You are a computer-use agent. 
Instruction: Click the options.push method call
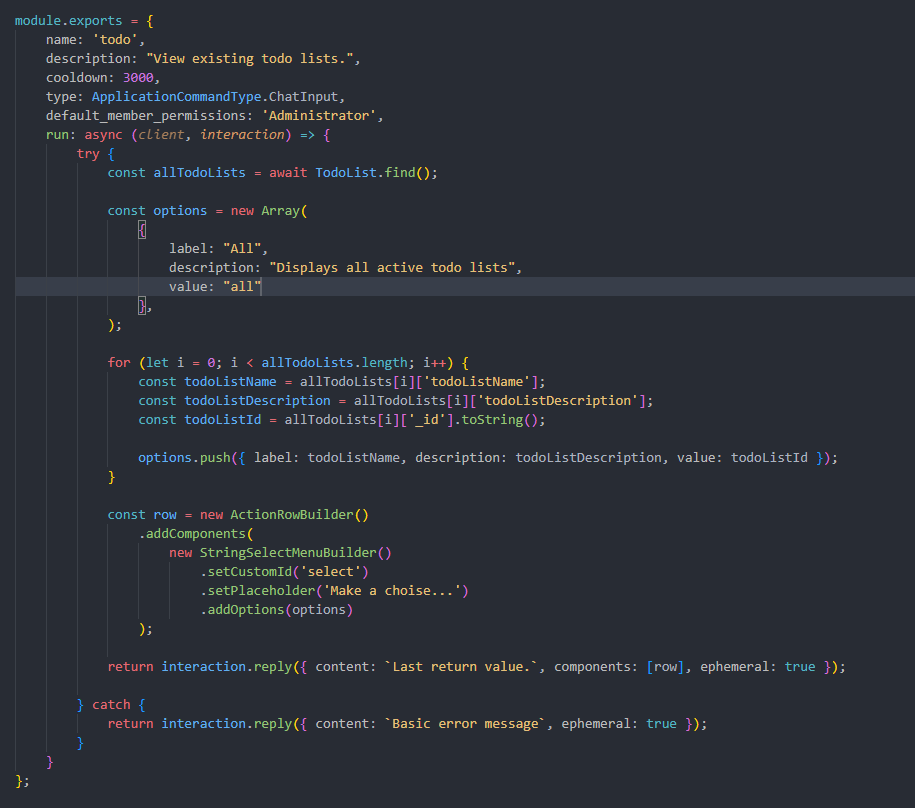click(x=175, y=458)
